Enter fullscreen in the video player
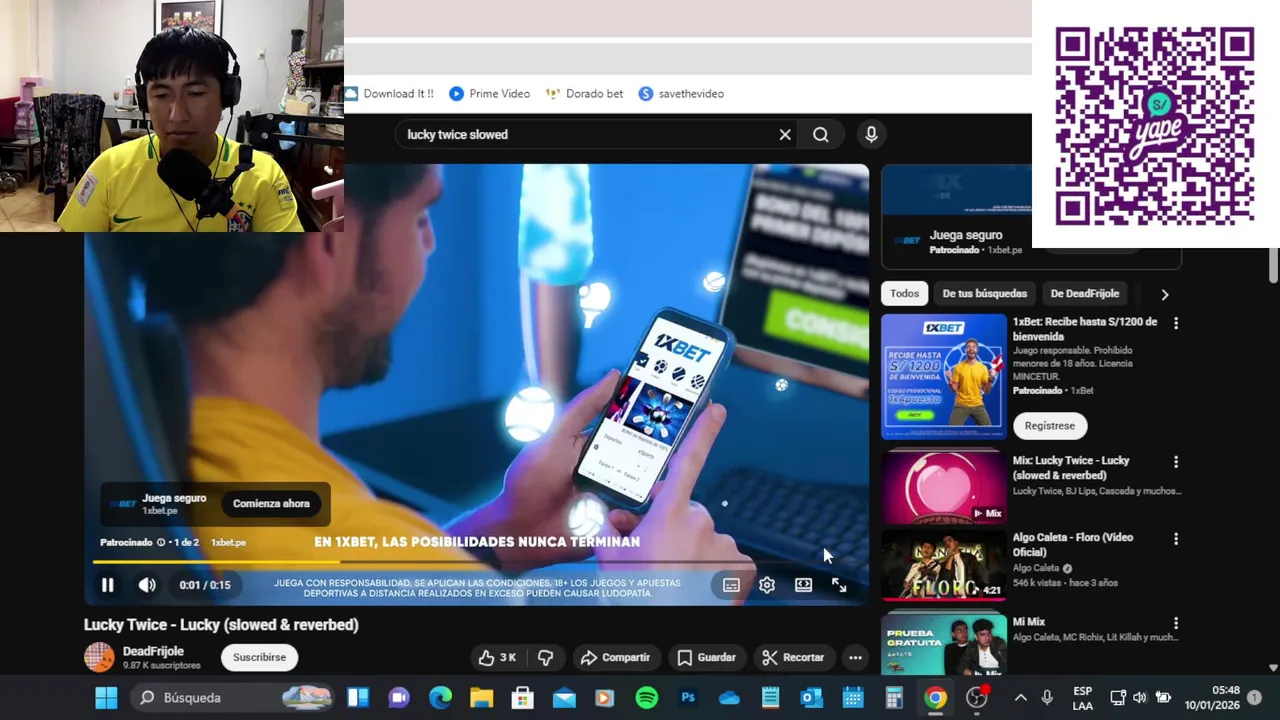Viewport: 1280px width, 720px height. point(839,585)
